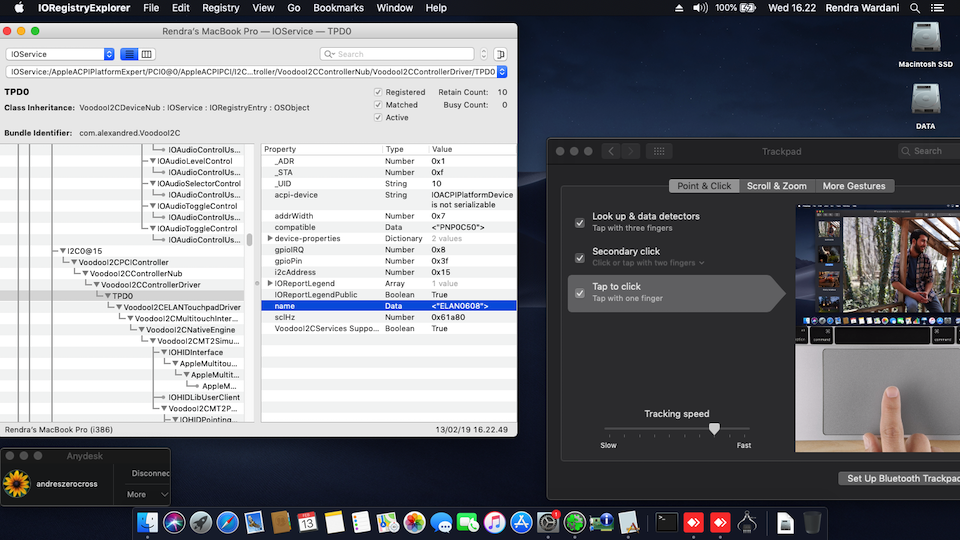Open the Registry menu
960x540 pixels.
pos(220,8)
